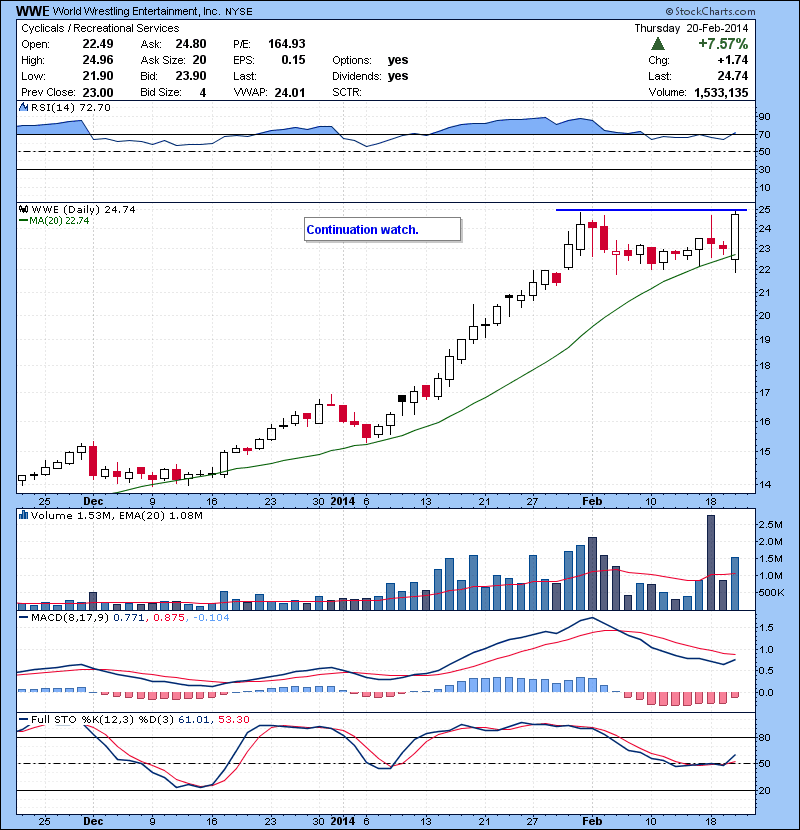
Task: Click the +7.57% percent change value
Action: click(x=725, y=45)
